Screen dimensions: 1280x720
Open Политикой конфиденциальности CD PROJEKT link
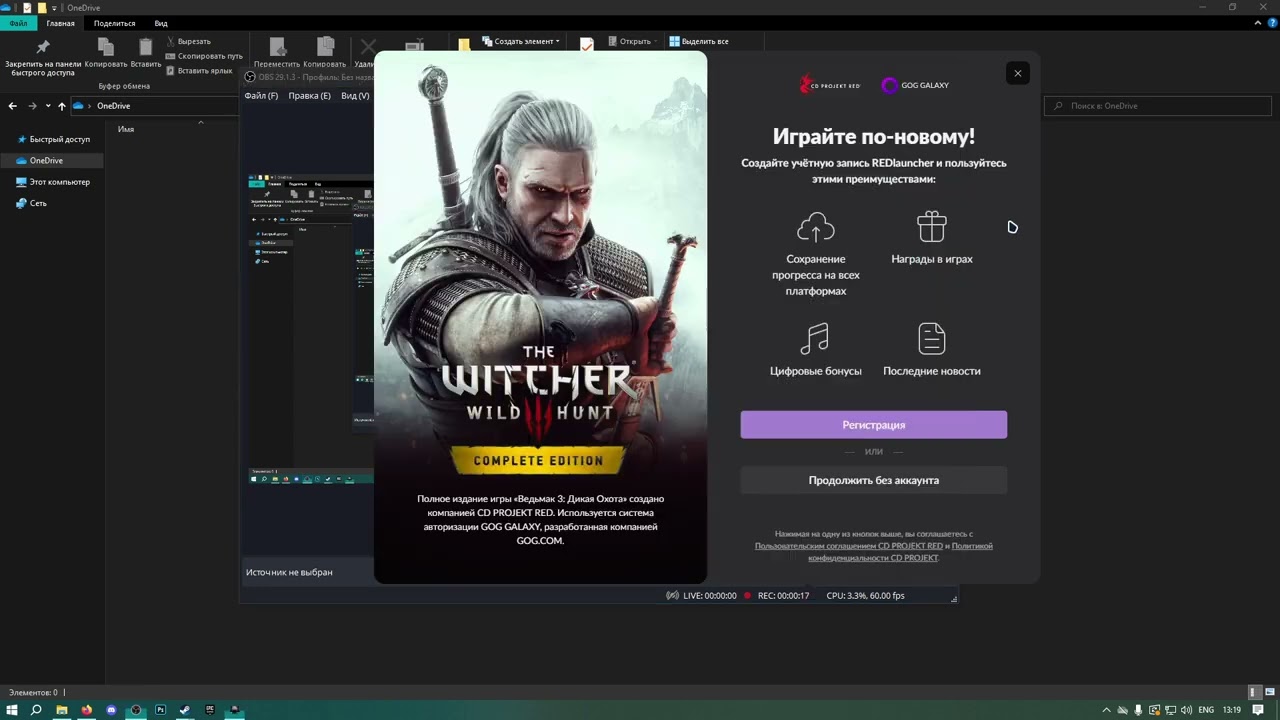click(x=900, y=552)
